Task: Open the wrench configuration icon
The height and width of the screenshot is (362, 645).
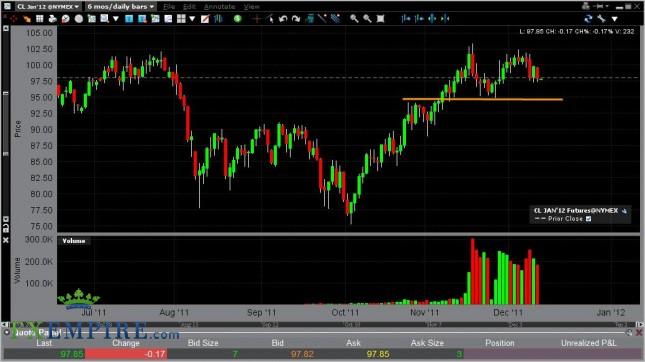Action: click(x=601, y=19)
